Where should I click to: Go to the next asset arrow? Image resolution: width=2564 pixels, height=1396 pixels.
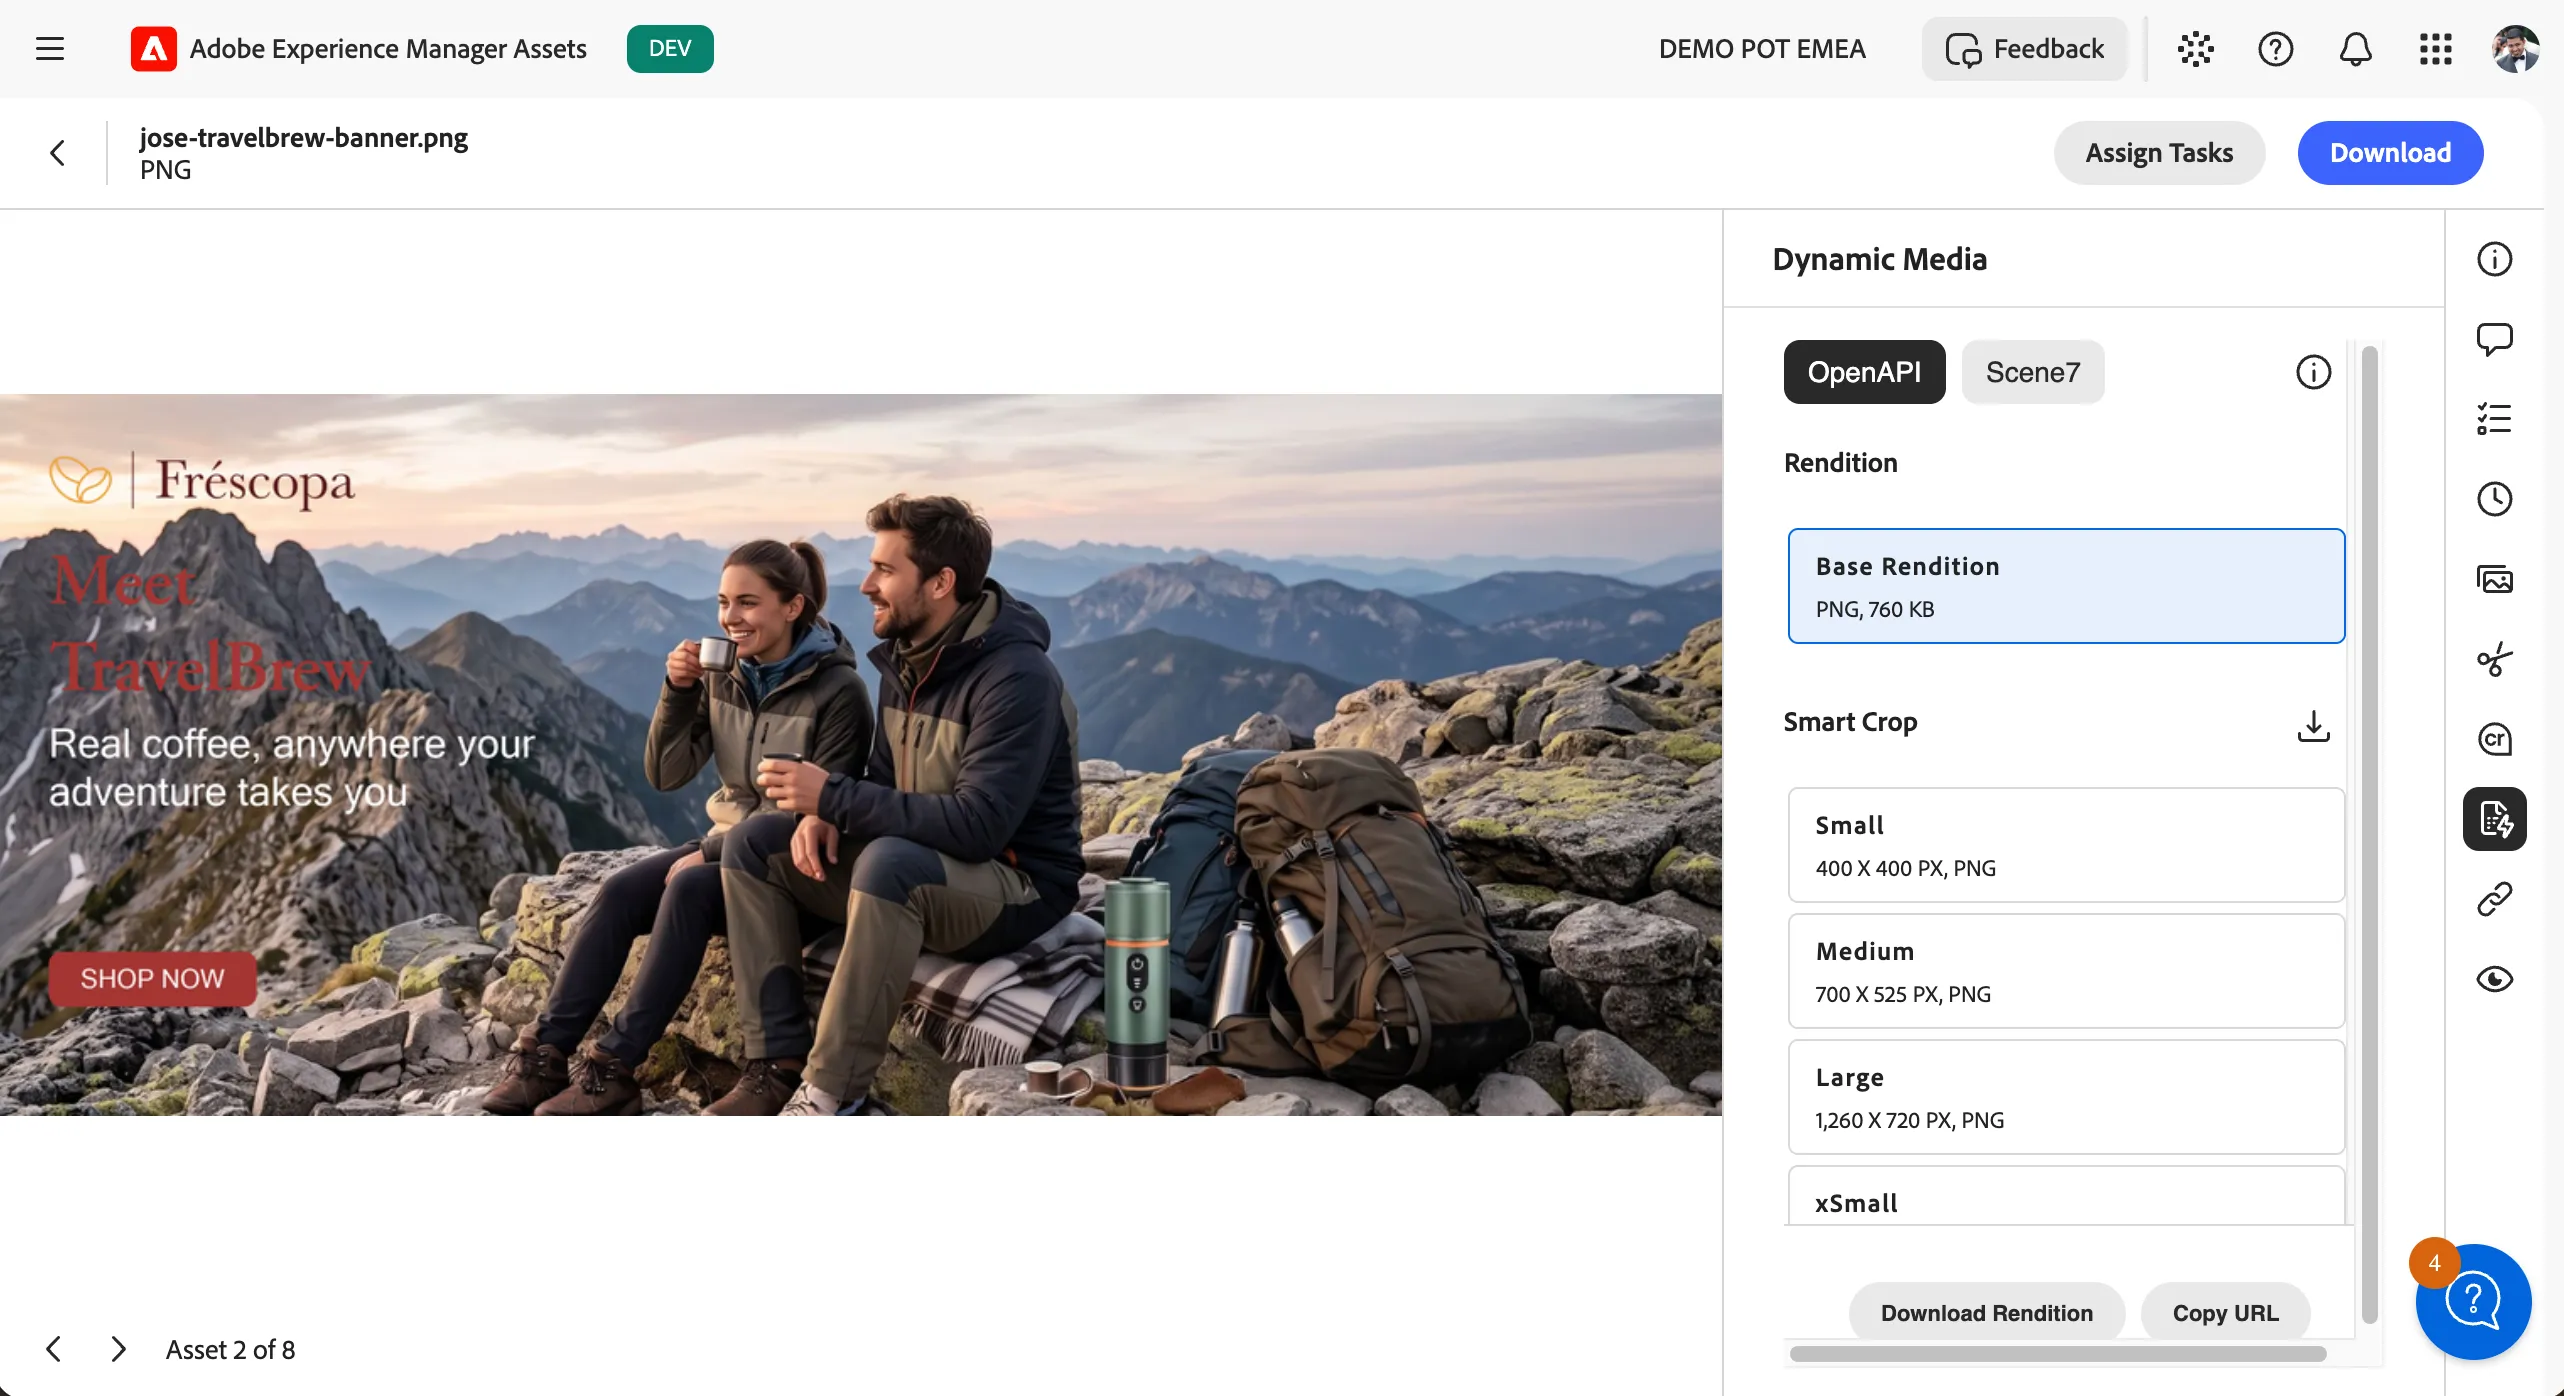[118, 1349]
